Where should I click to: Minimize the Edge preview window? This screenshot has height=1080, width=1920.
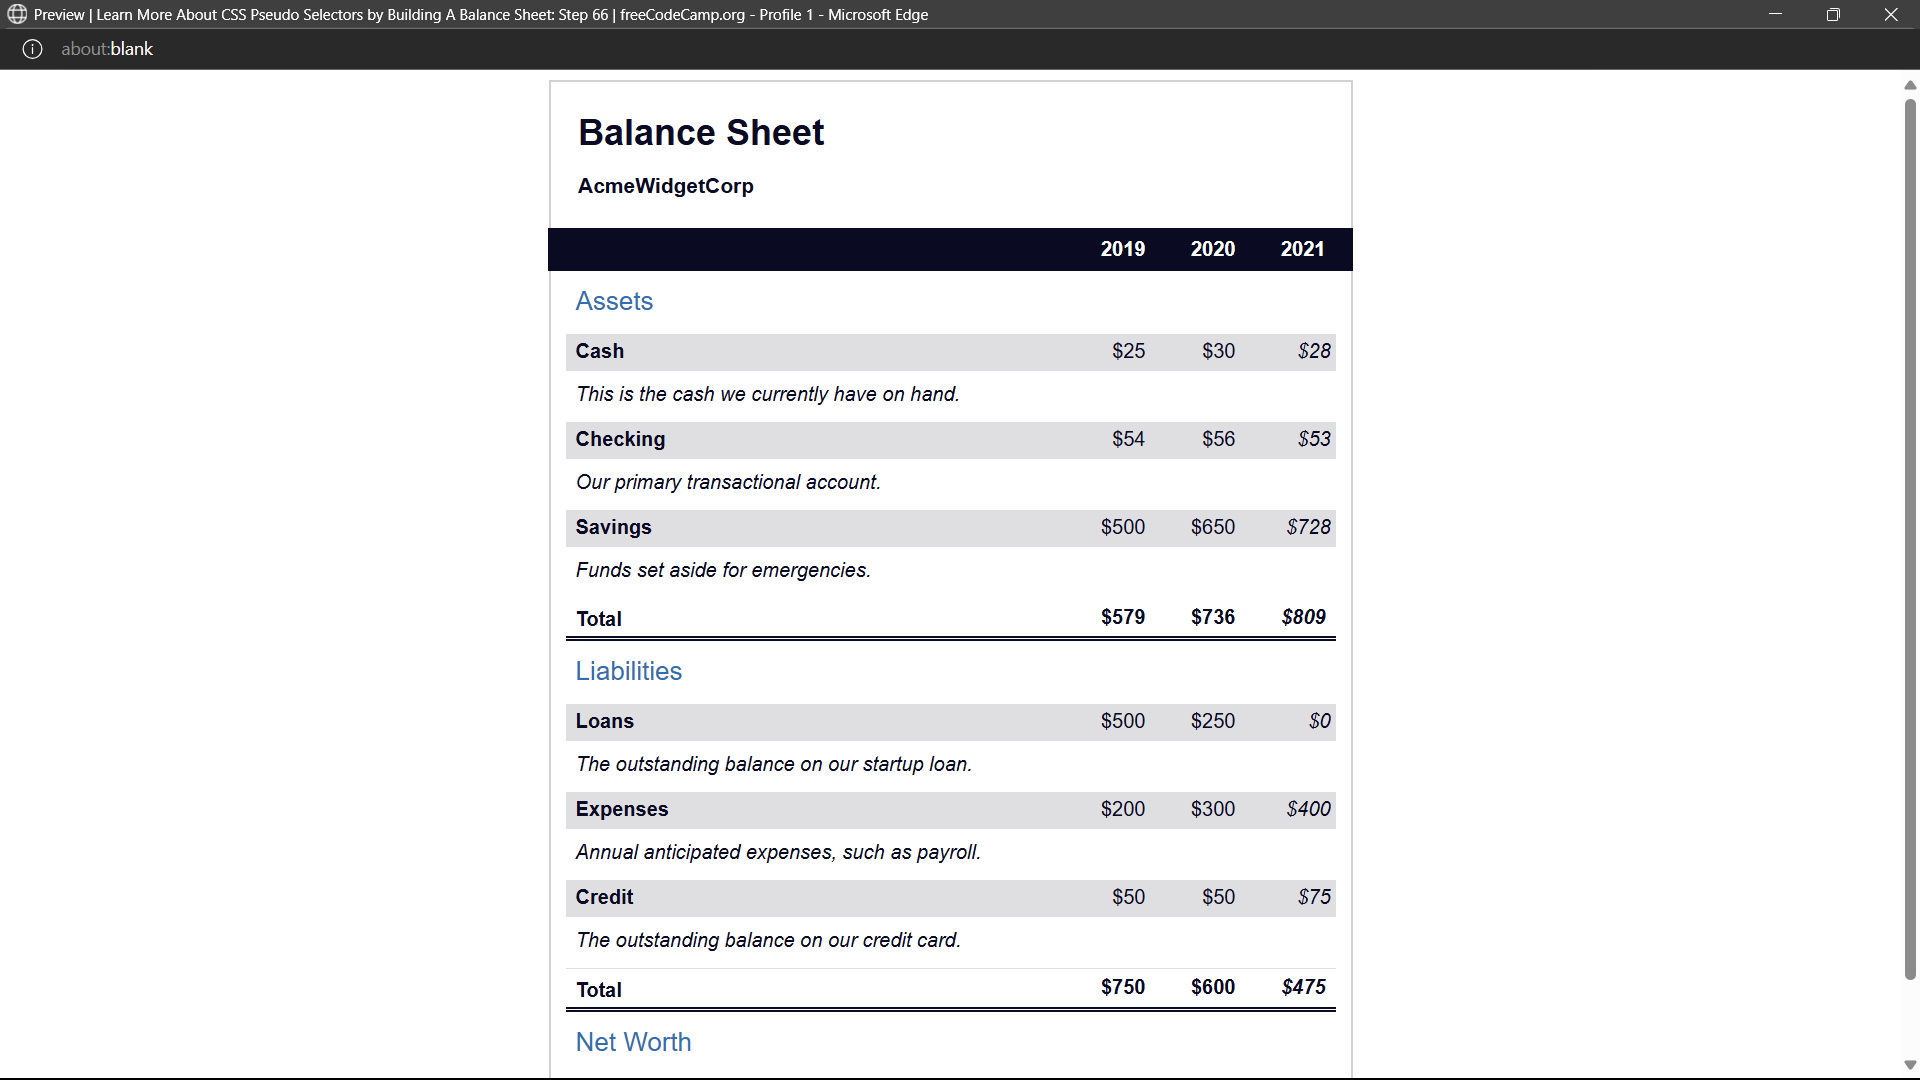1776,14
